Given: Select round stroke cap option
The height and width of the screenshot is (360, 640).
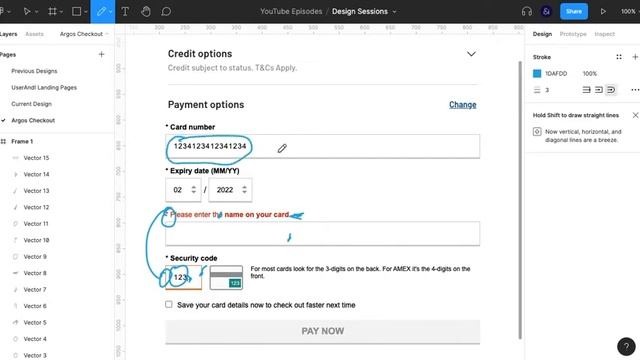Looking at the screenshot, I should click(611, 90).
